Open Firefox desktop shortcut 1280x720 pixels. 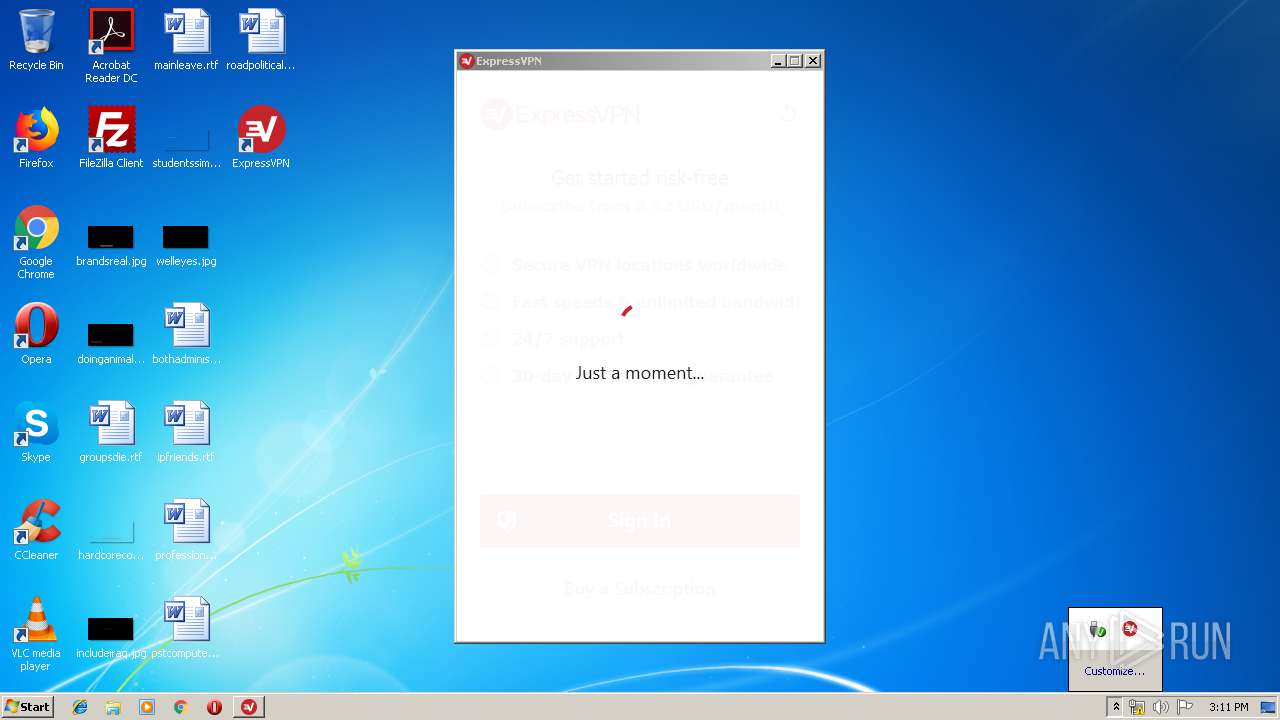[36, 138]
